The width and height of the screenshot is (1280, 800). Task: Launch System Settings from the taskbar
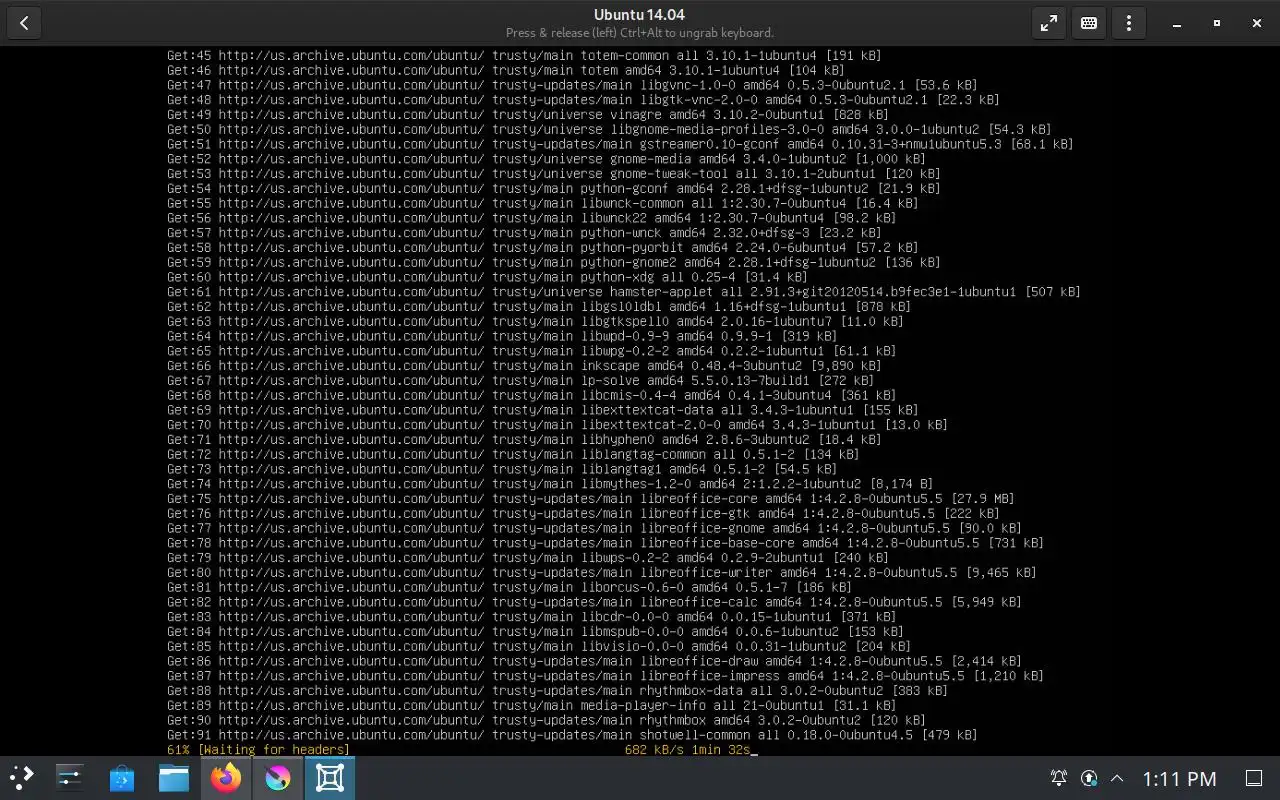(x=70, y=778)
